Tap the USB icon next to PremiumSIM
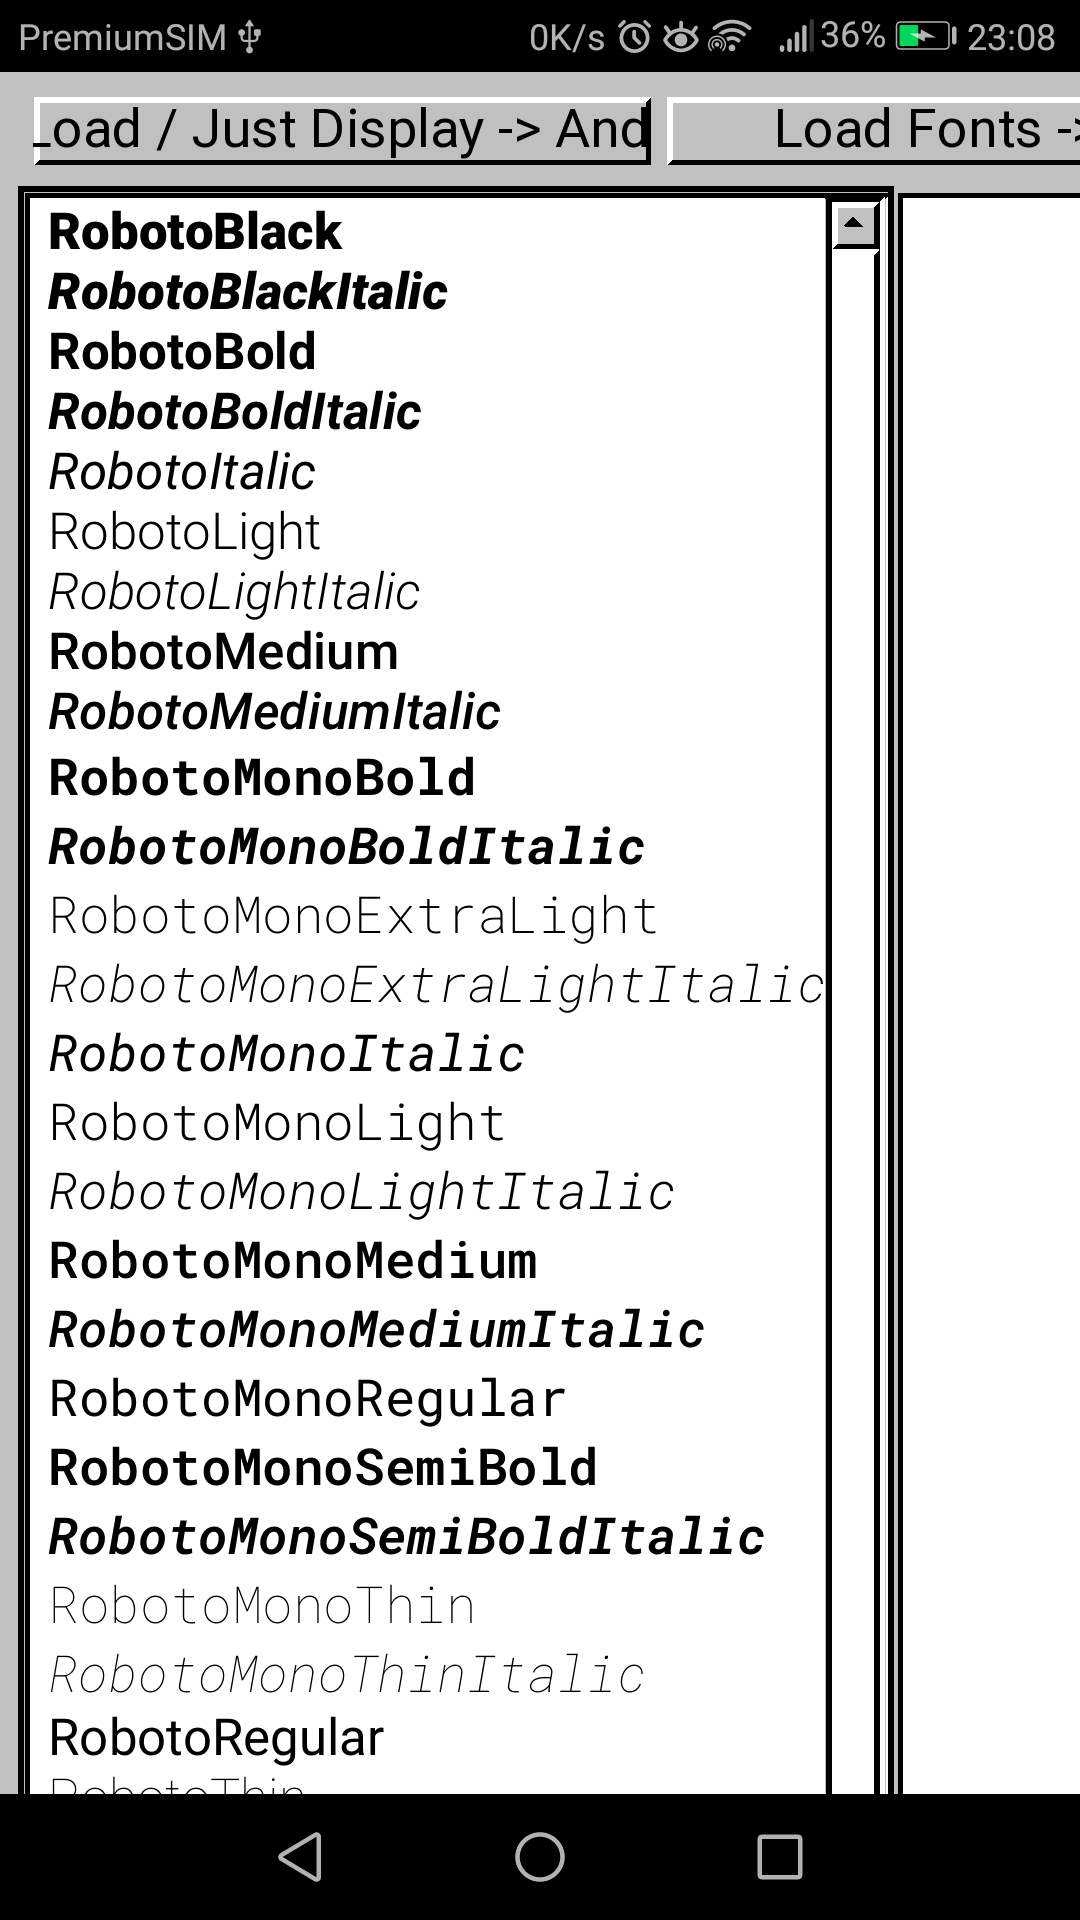 click(250, 37)
